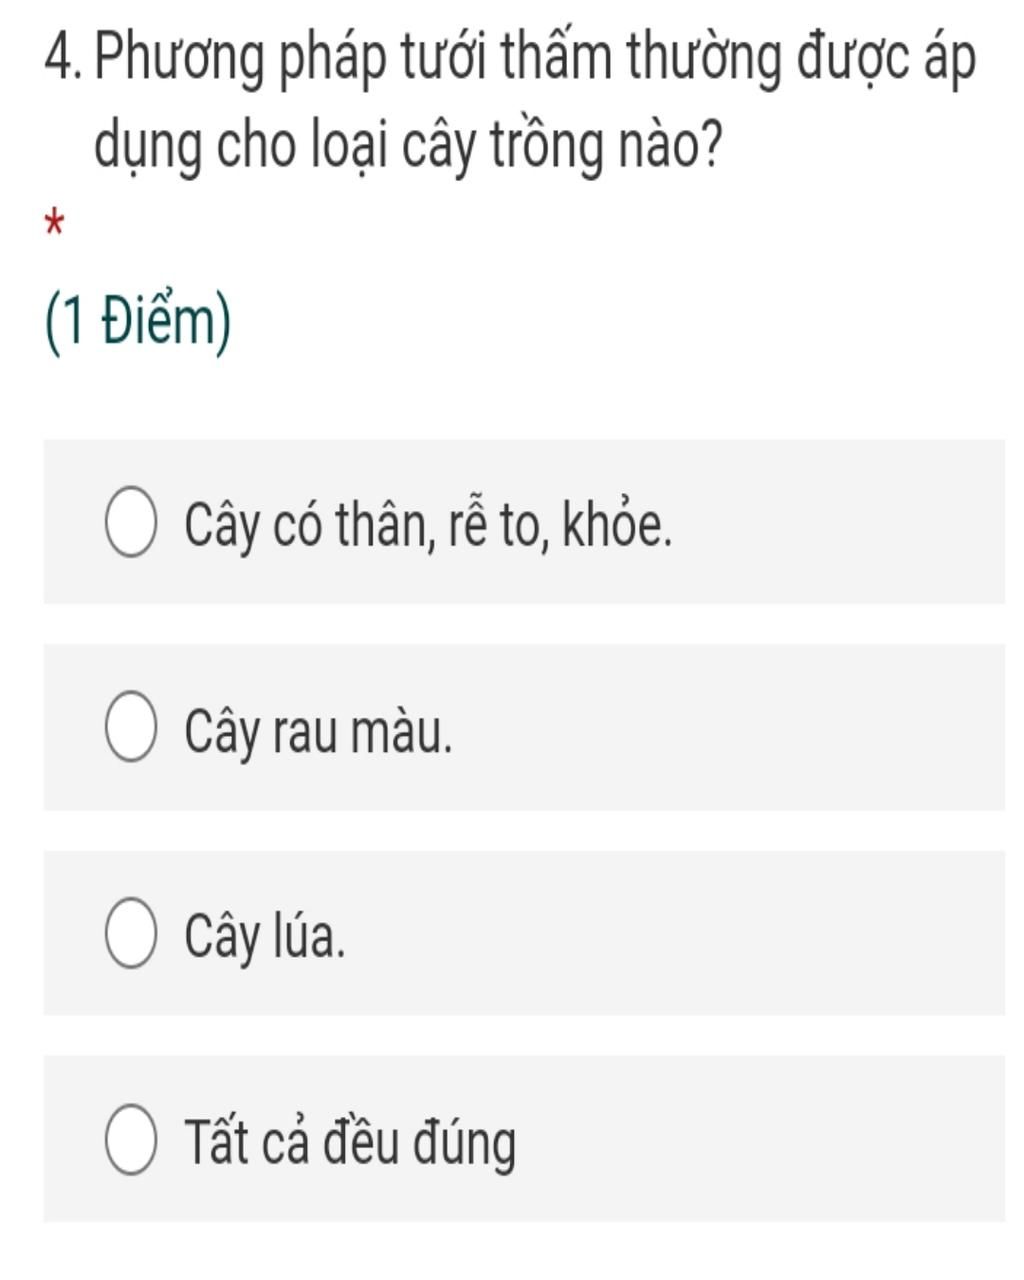
Task: Click the question line 'dụng cho loại cây trồng nào?'
Action: pos(407,148)
